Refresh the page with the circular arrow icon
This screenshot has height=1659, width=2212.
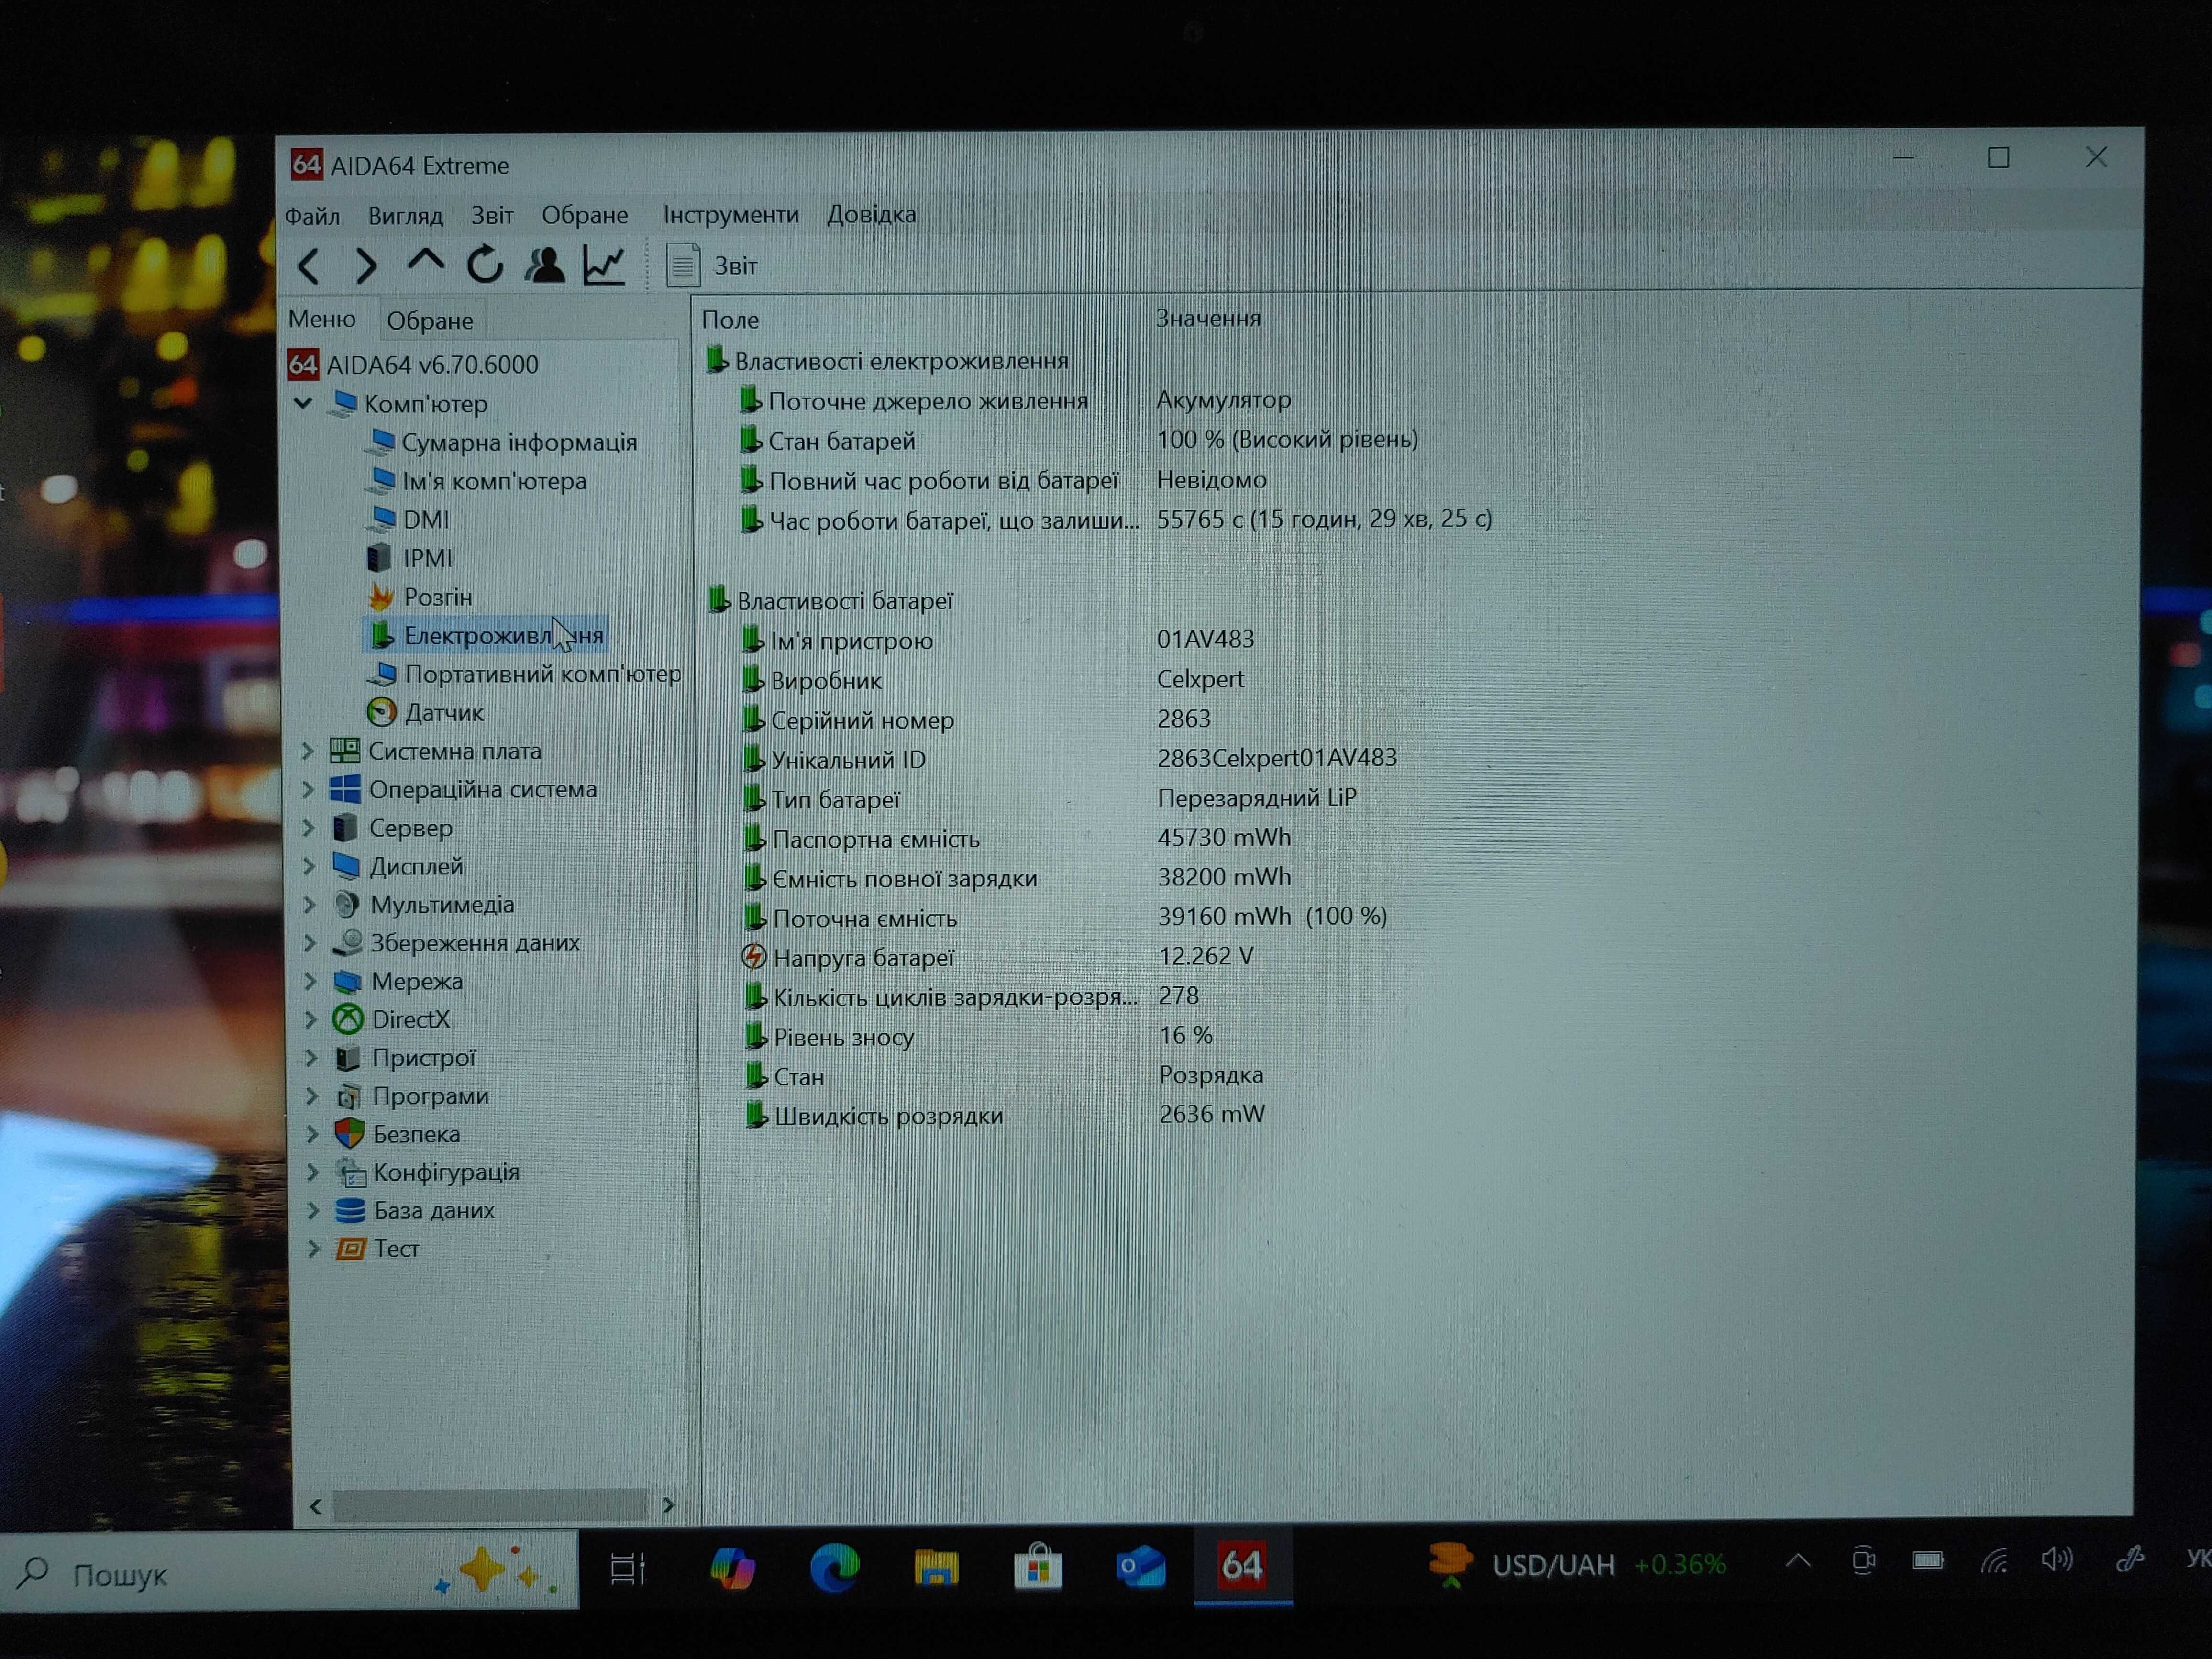coord(485,265)
